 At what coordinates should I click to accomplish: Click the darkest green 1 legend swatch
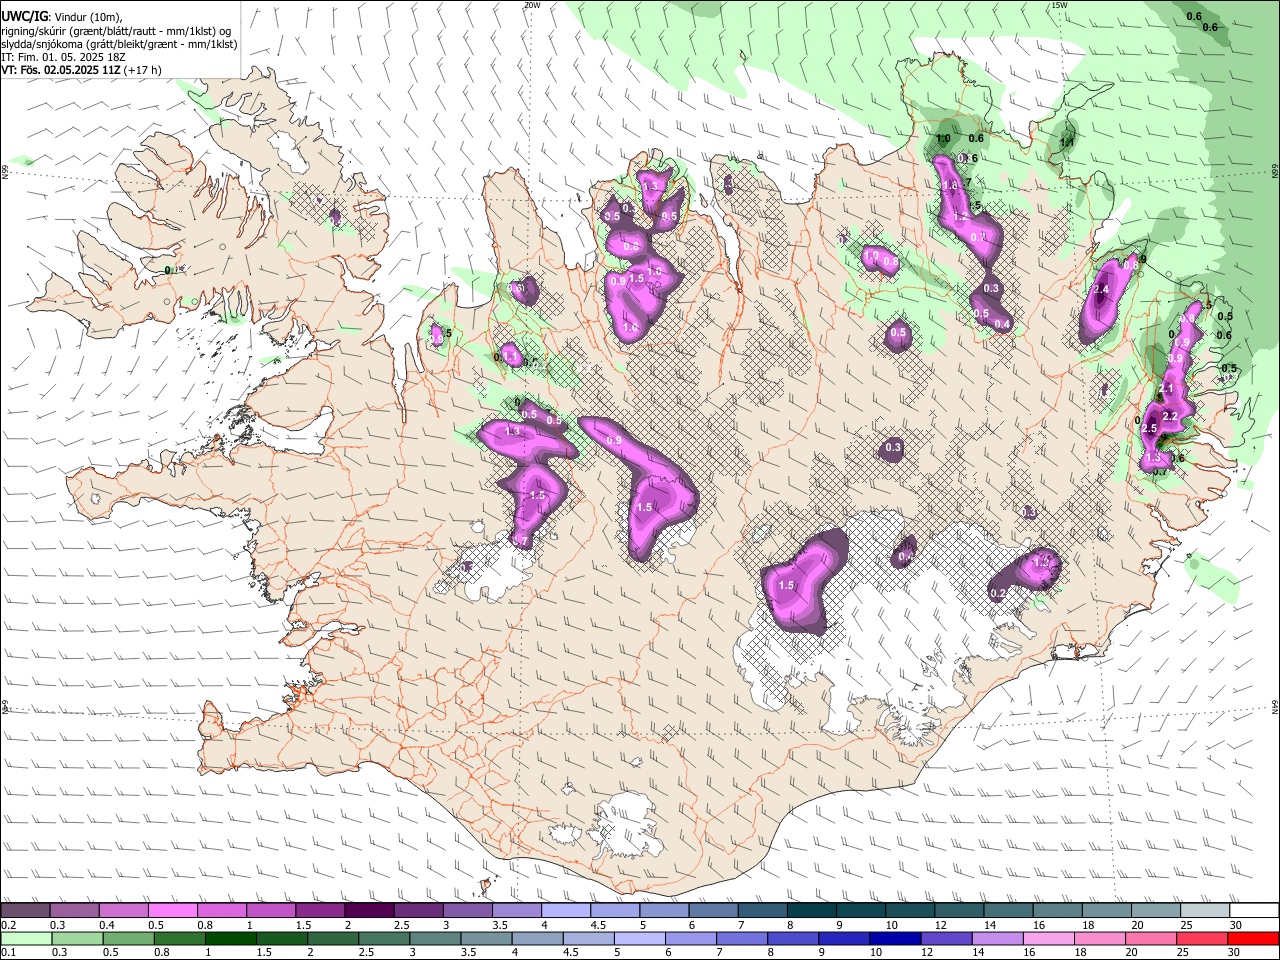click(231, 938)
